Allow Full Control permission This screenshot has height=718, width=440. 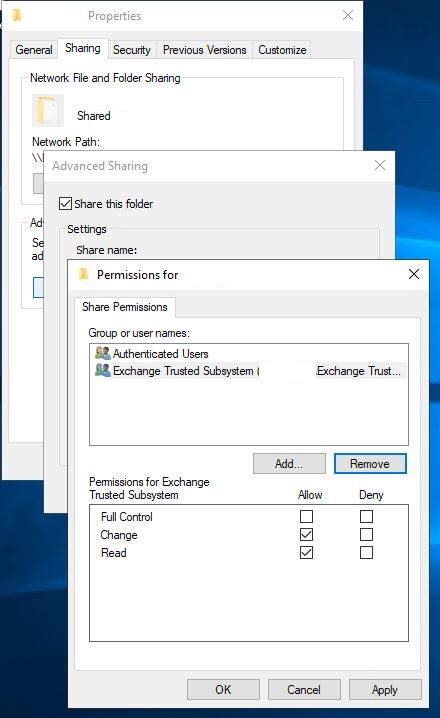coord(306,517)
